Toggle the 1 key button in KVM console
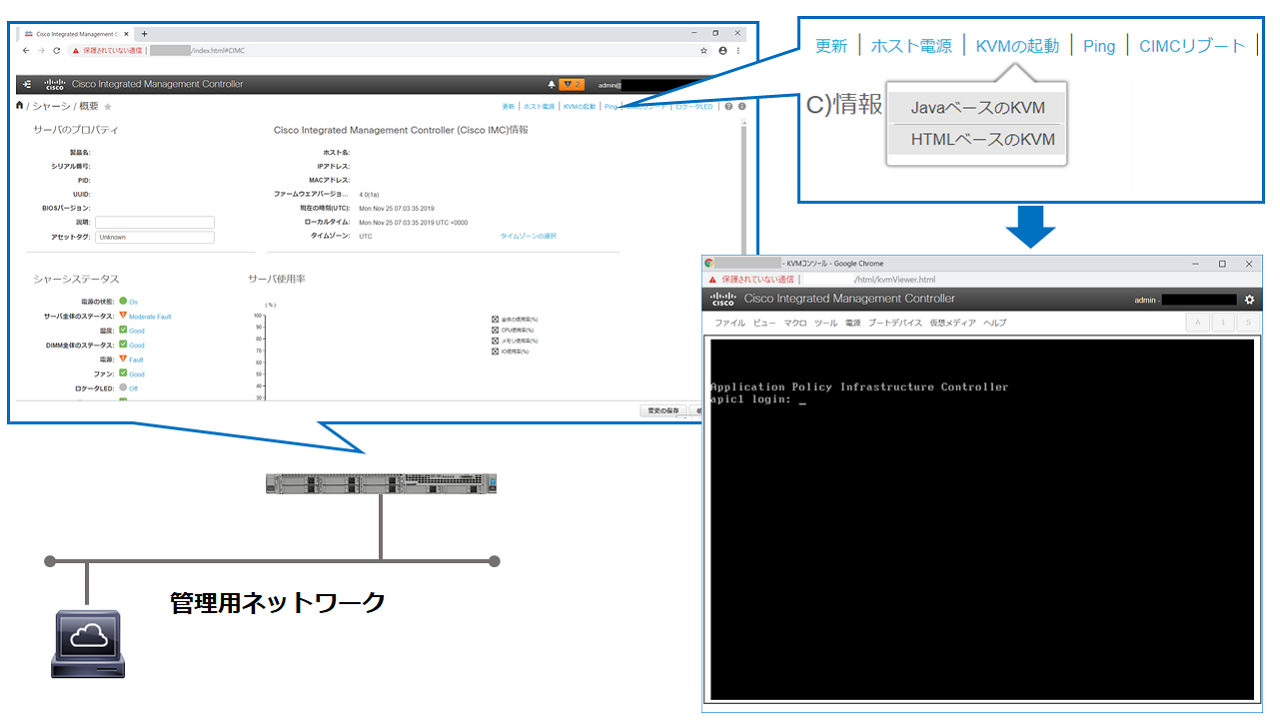The width and height of the screenshot is (1280, 720). (x=1223, y=322)
